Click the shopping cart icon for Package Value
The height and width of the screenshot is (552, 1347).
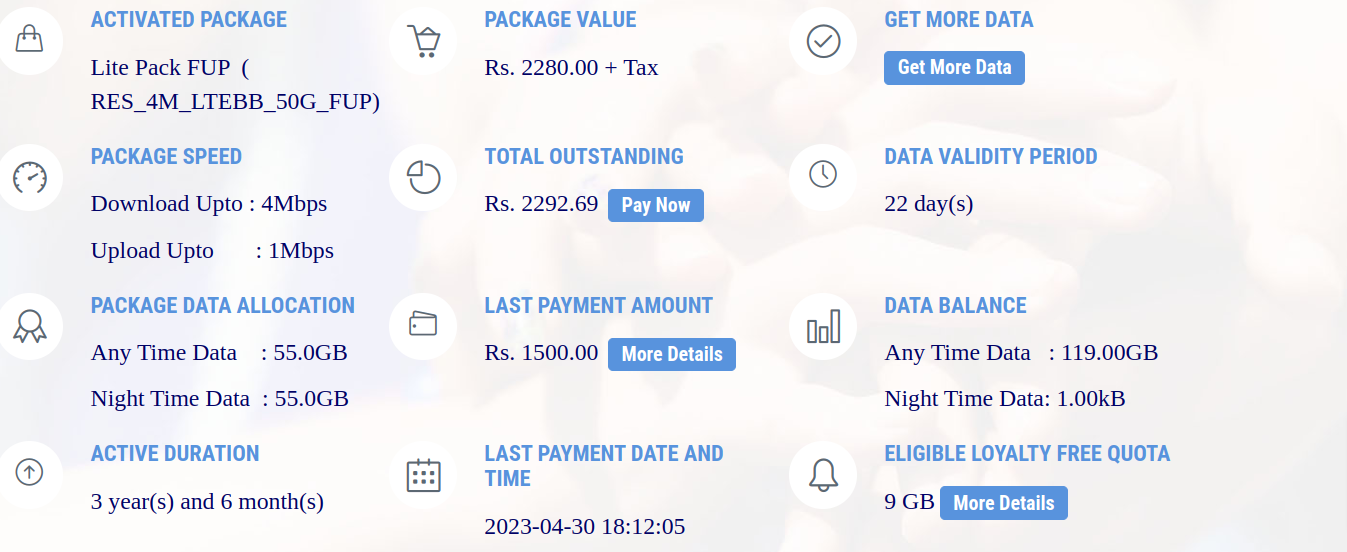click(423, 41)
